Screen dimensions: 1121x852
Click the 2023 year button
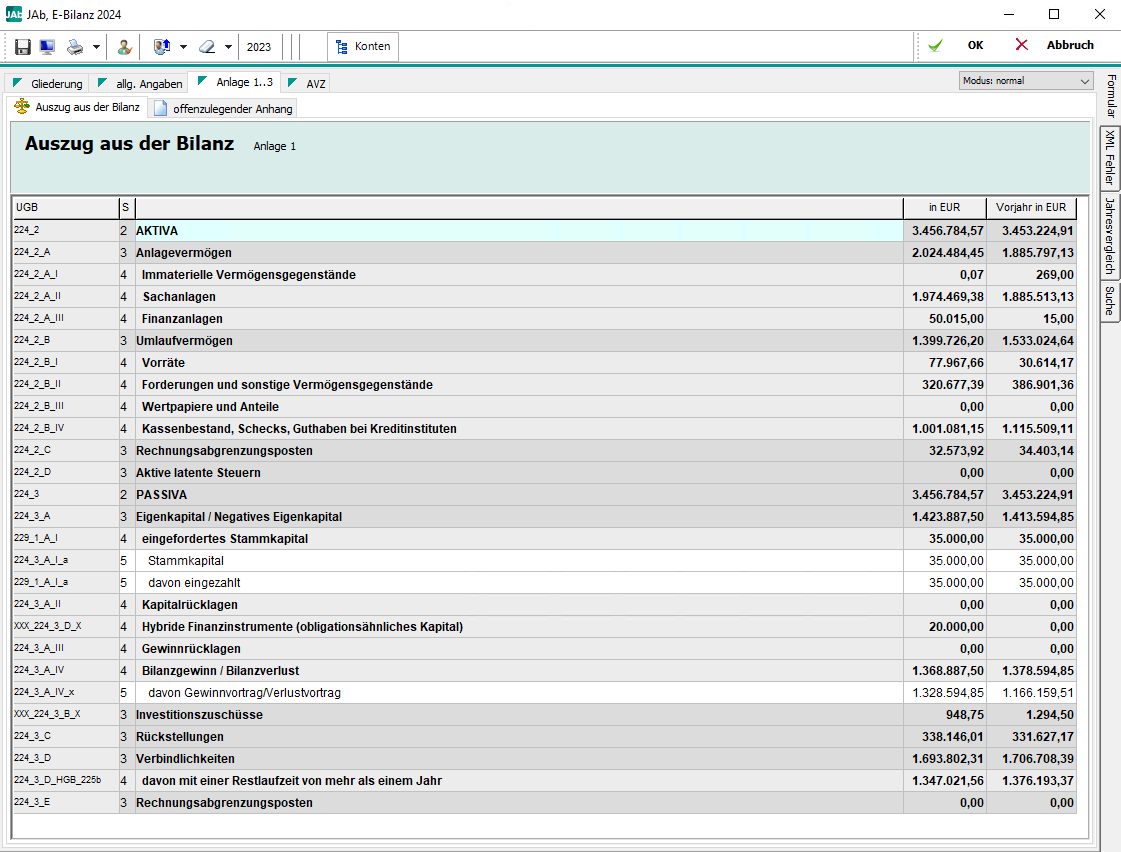(x=259, y=46)
